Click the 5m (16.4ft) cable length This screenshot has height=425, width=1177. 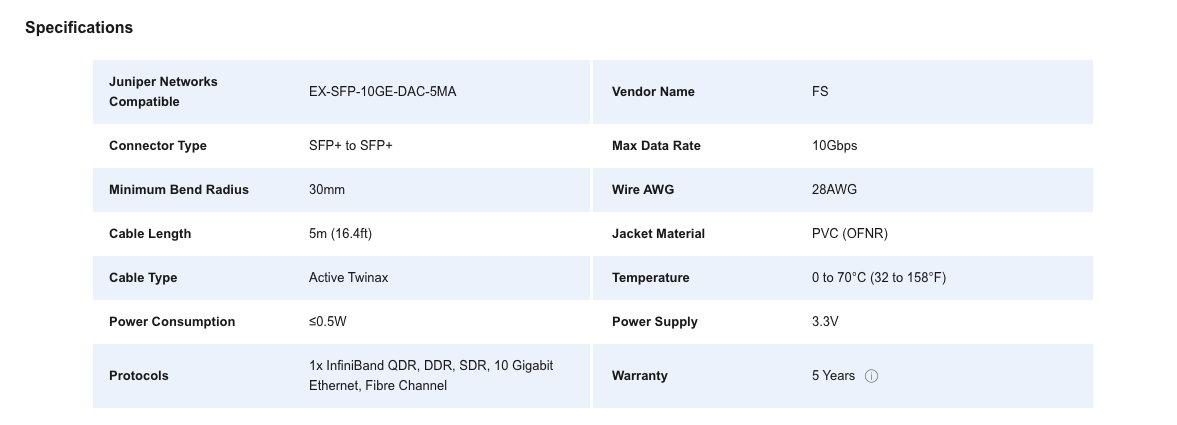pyautogui.click(x=340, y=234)
